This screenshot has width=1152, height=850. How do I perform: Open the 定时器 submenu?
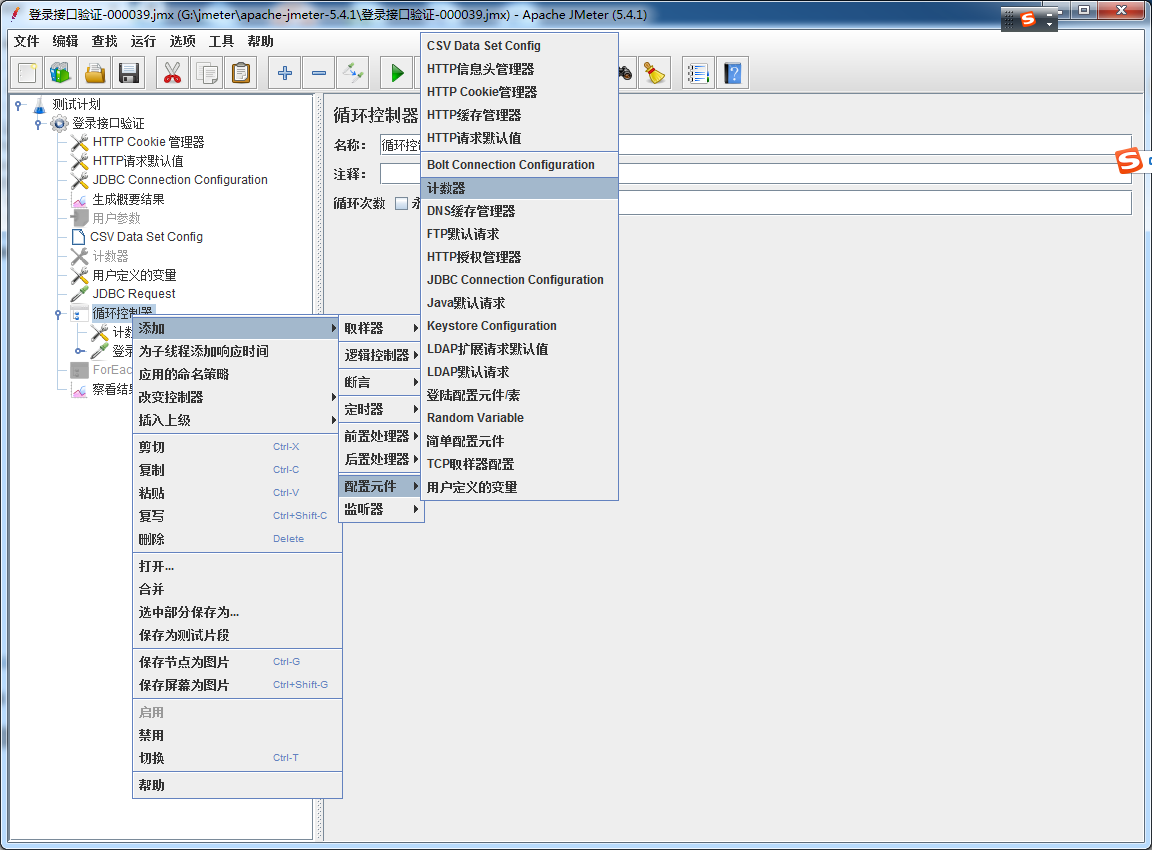pos(381,409)
